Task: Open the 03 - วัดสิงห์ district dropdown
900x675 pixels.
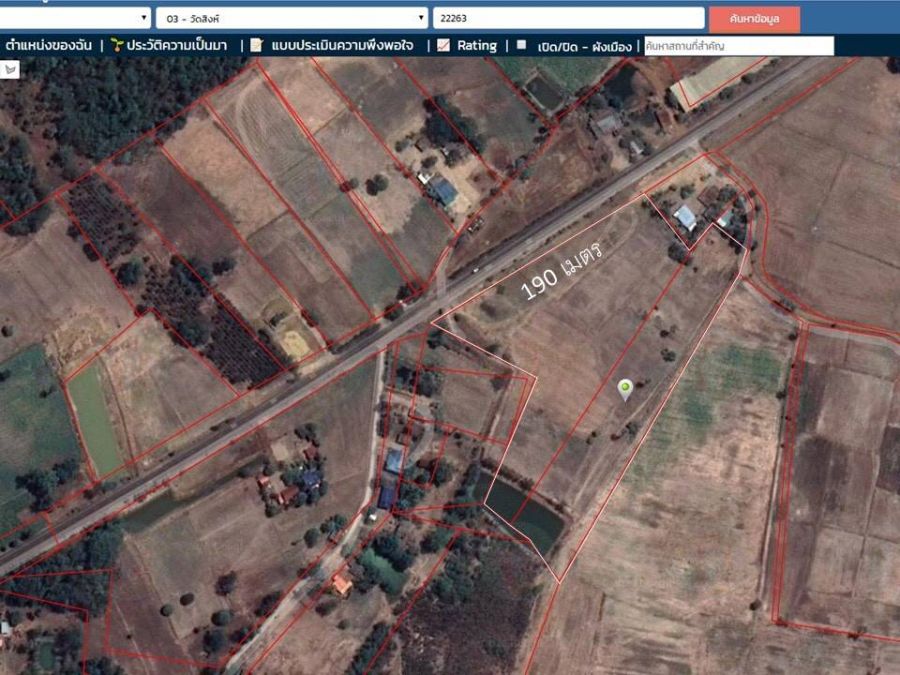Action: point(292,18)
